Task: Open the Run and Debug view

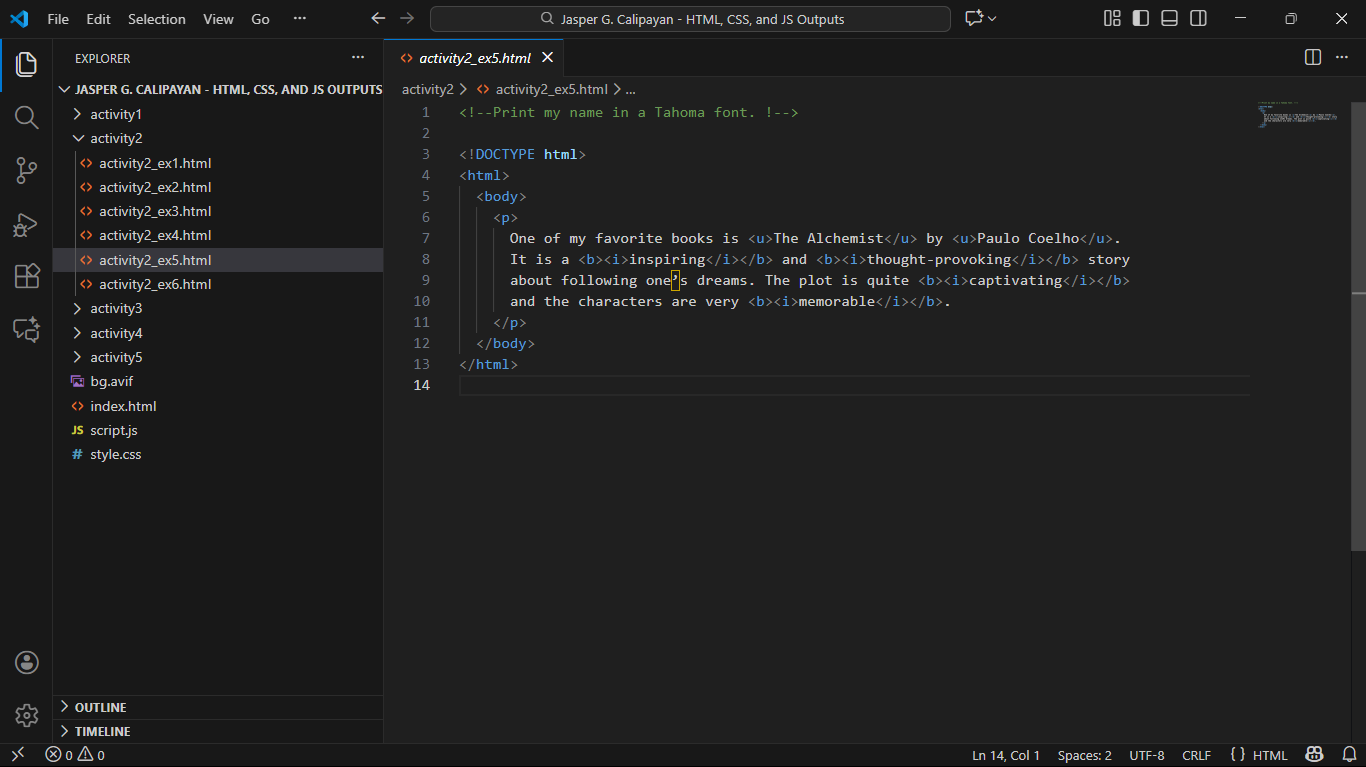Action: pyautogui.click(x=27, y=224)
